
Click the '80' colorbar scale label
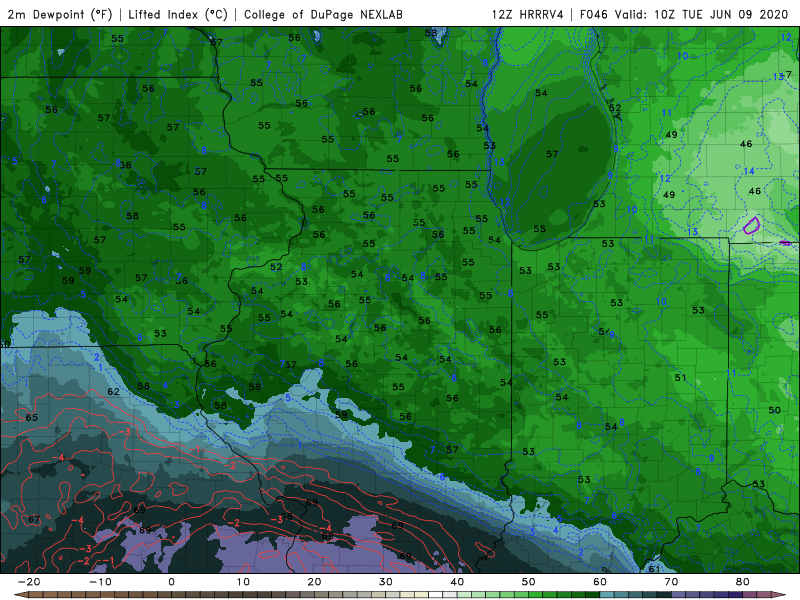[x=743, y=582]
